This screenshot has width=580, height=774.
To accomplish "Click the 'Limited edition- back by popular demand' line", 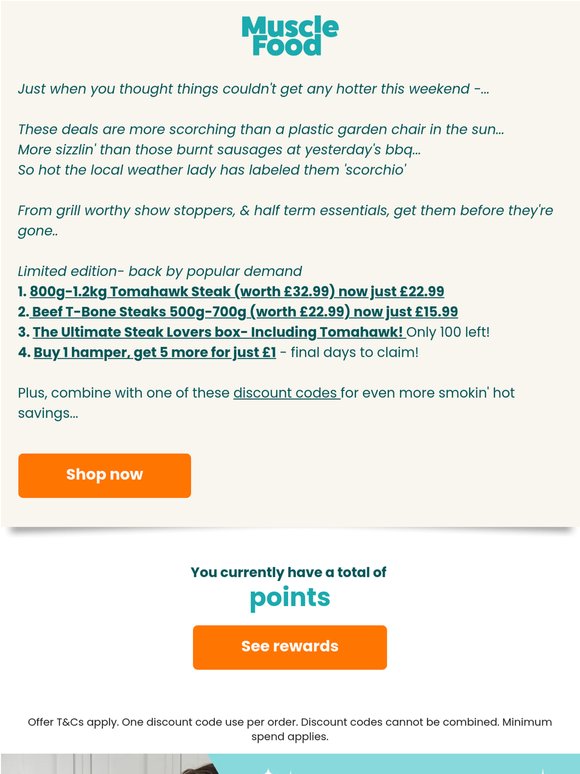I will [x=160, y=271].
